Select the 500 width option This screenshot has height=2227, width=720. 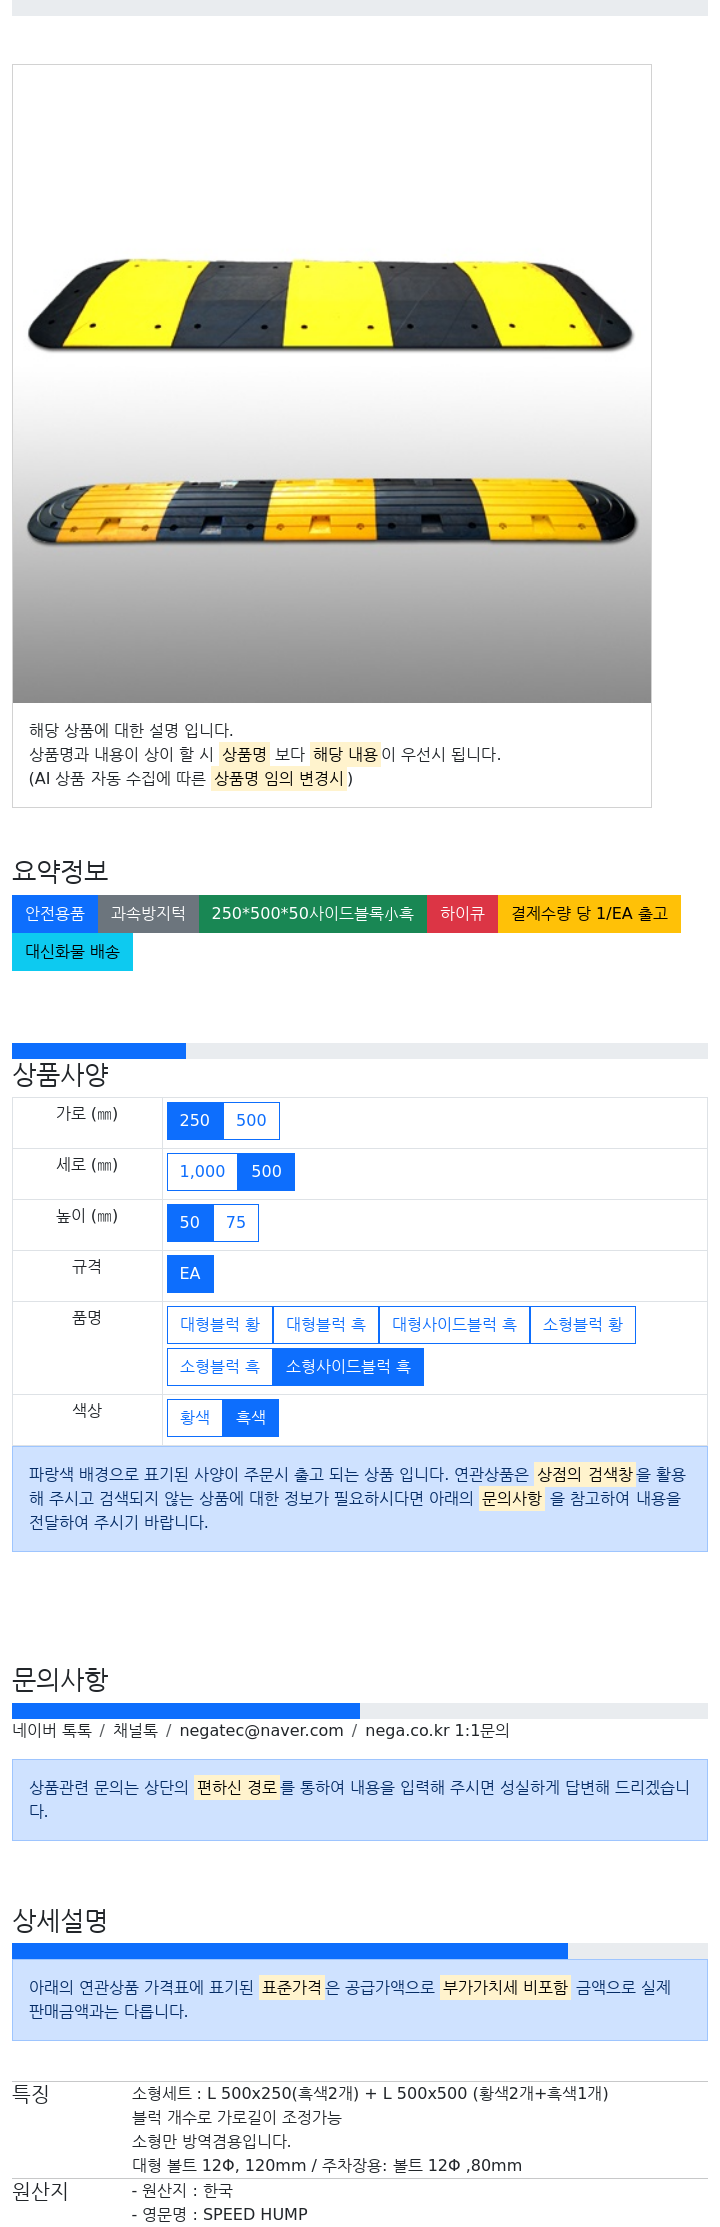pyautogui.click(x=251, y=1121)
